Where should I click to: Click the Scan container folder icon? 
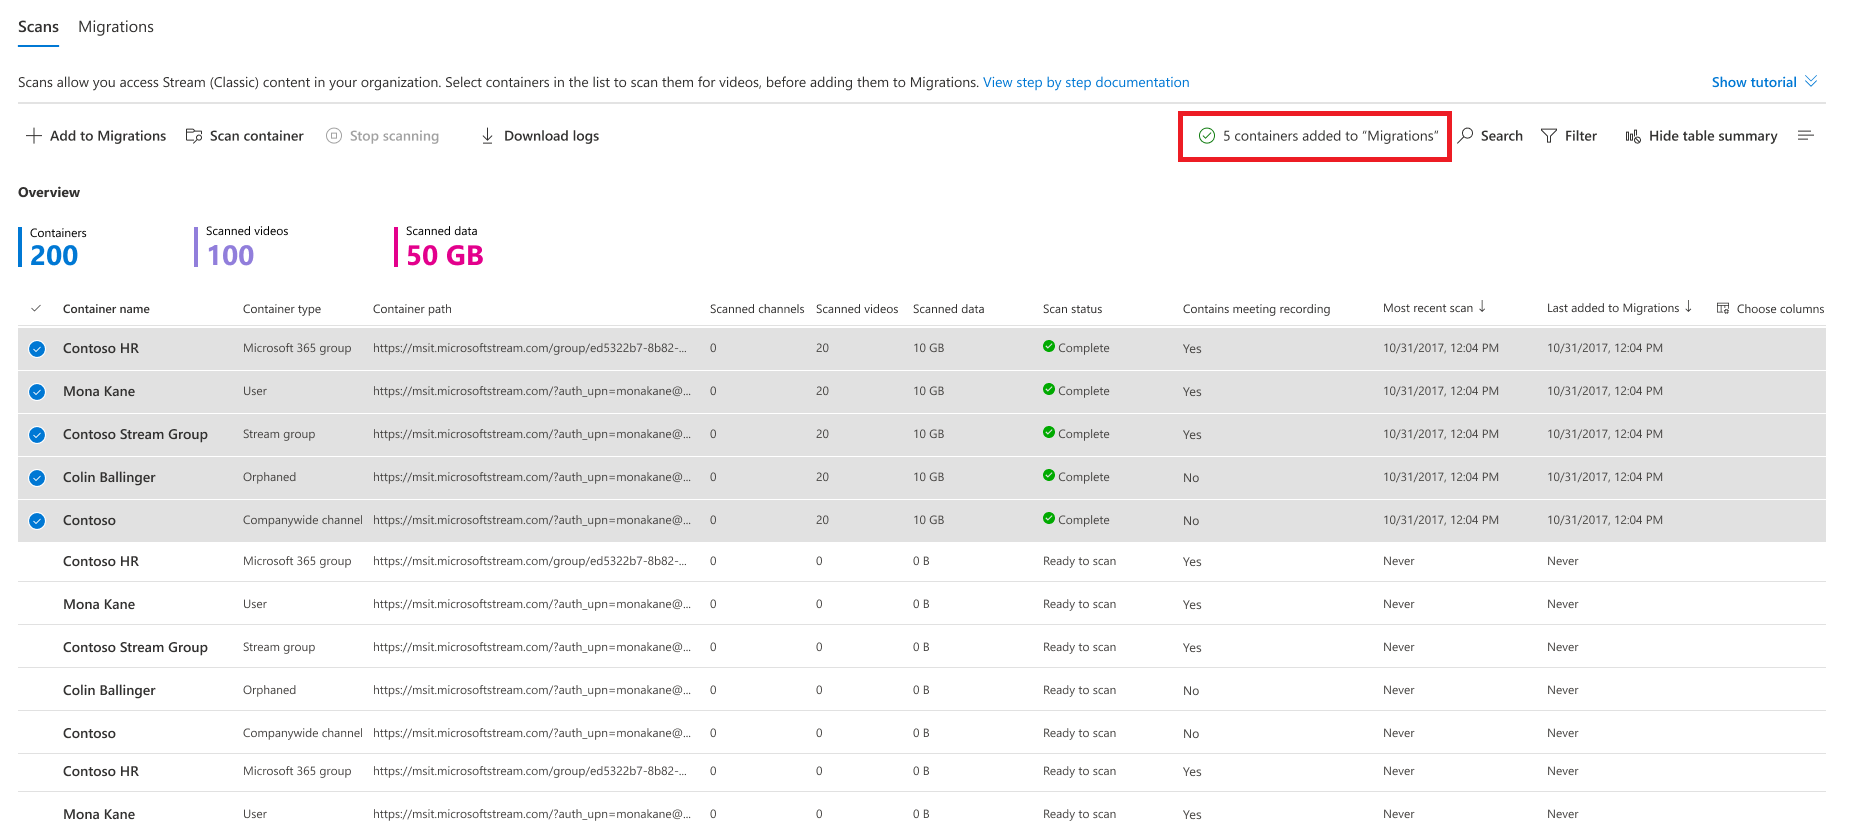(x=194, y=136)
